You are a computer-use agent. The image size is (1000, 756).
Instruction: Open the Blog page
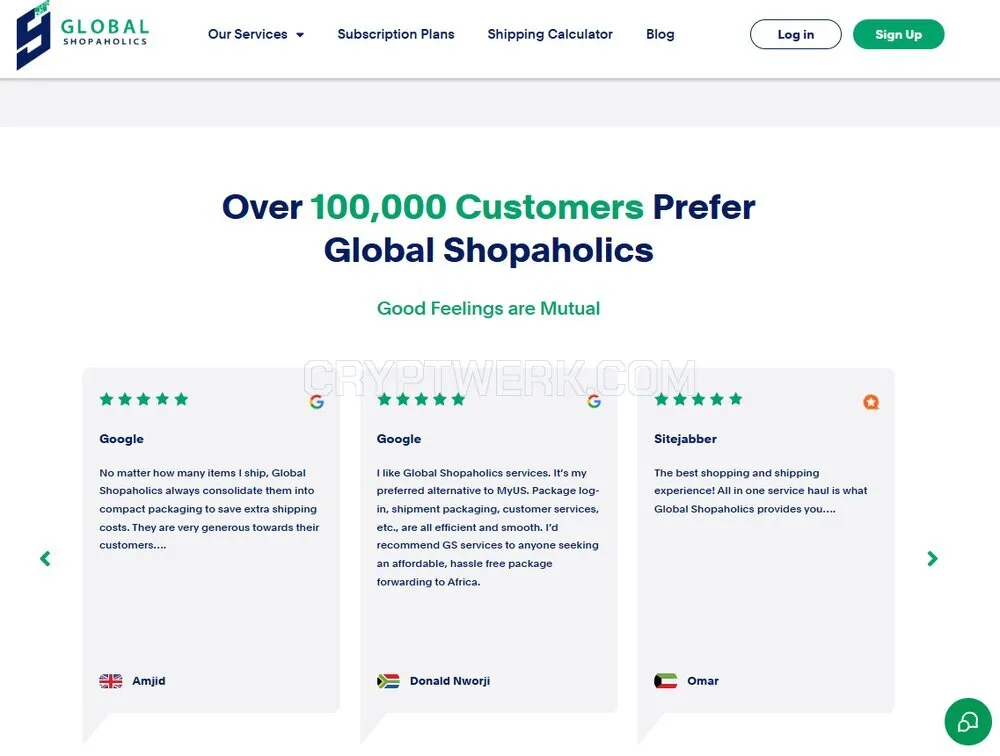click(660, 34)
